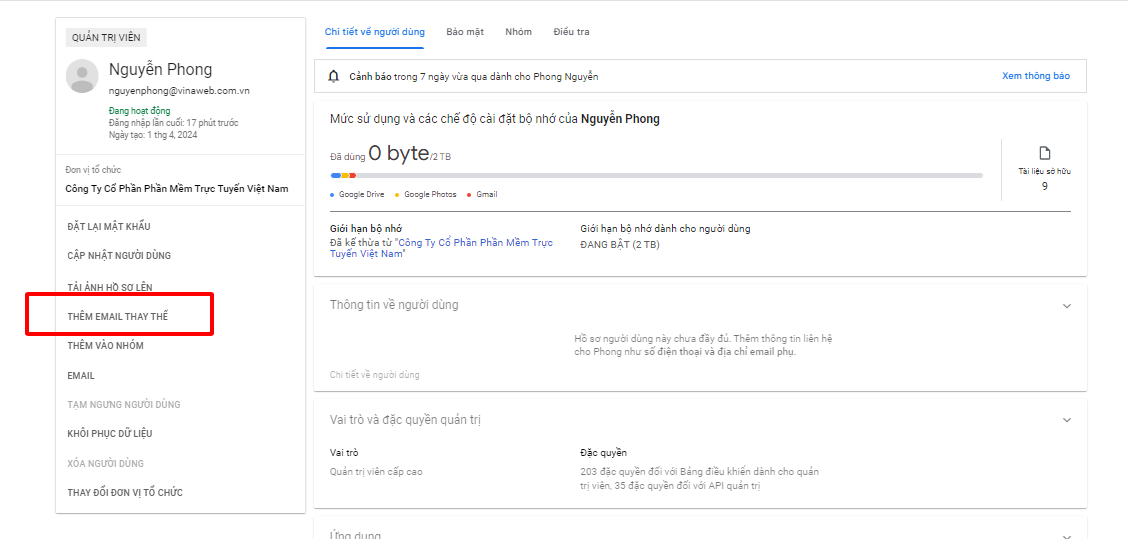Click the owned documents file icon

pos(1045,153)
